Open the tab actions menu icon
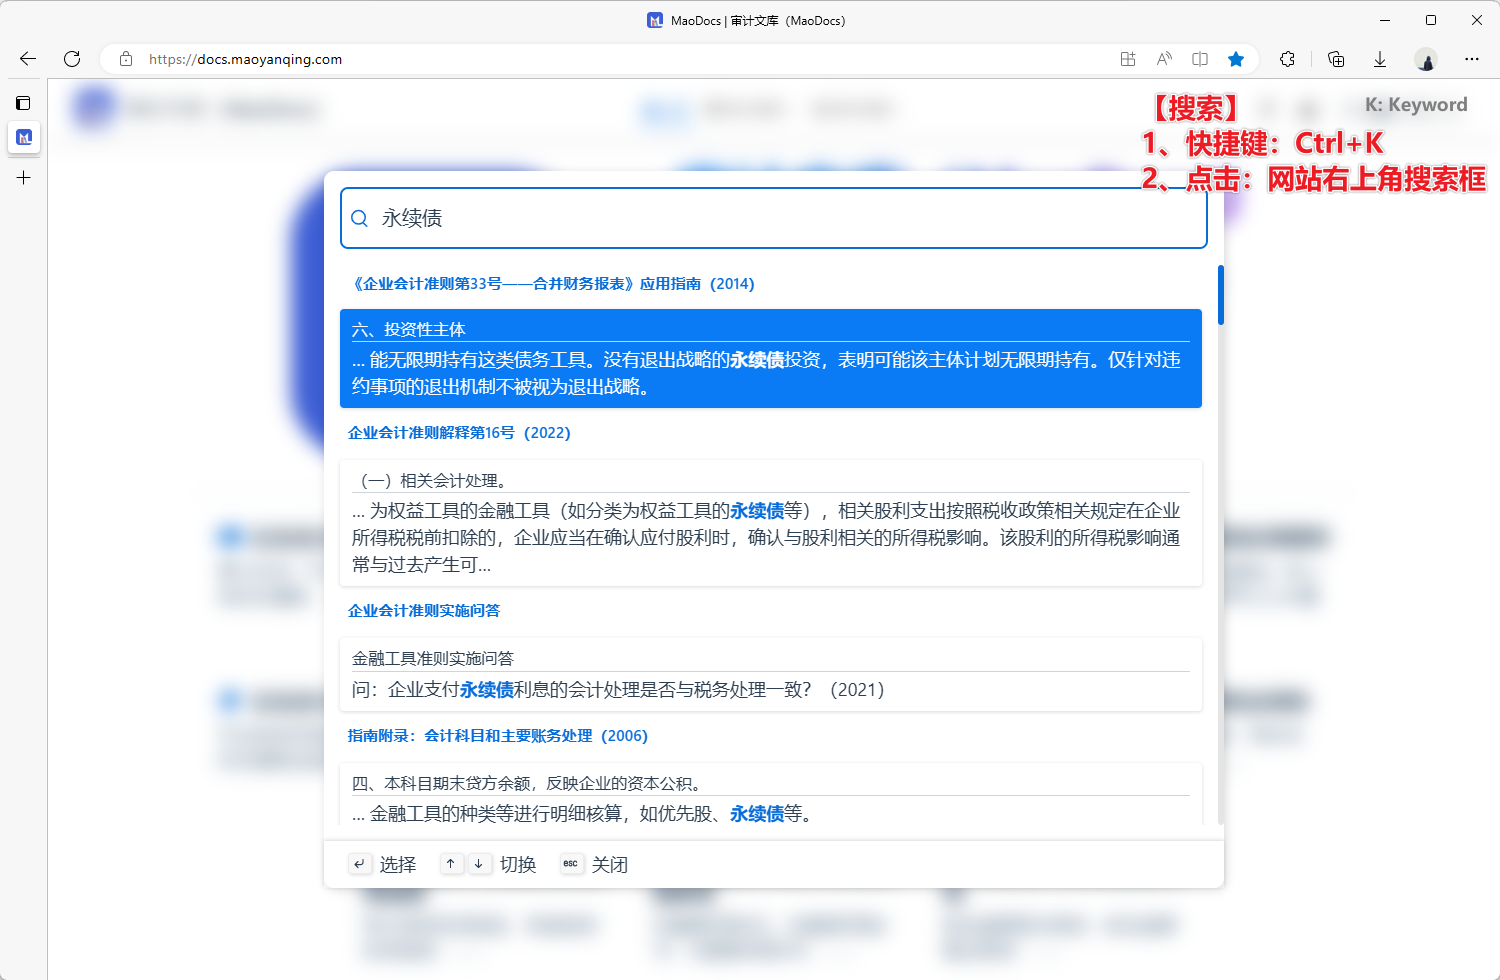Viewport: 1500px width, 980px height. pyautogui.click(x=23, y=103)
